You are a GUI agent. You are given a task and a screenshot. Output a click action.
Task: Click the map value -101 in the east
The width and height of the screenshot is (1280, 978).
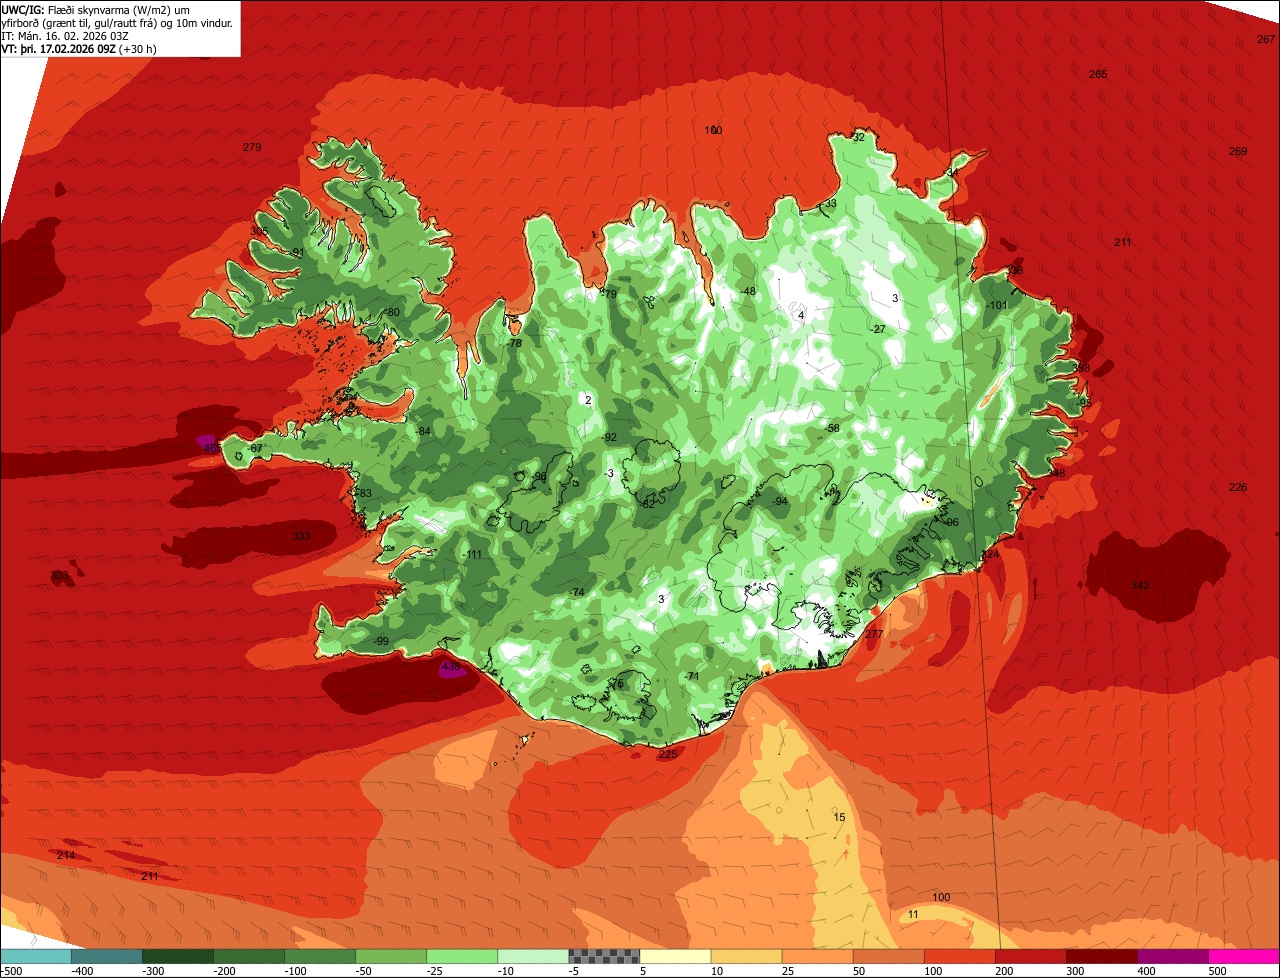point(996,305)
